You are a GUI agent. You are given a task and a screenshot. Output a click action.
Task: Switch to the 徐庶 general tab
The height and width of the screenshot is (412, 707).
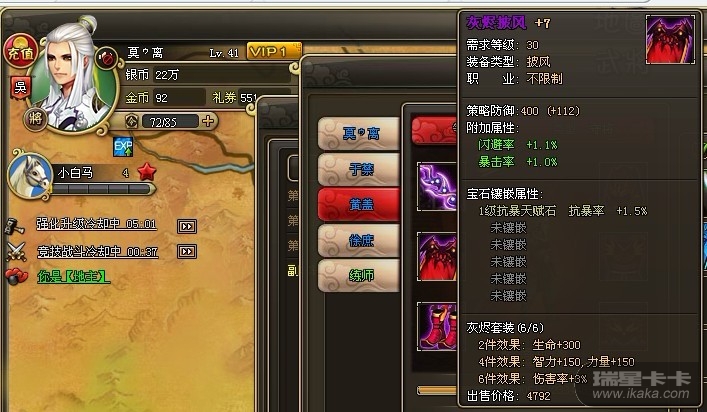(359, 240)
